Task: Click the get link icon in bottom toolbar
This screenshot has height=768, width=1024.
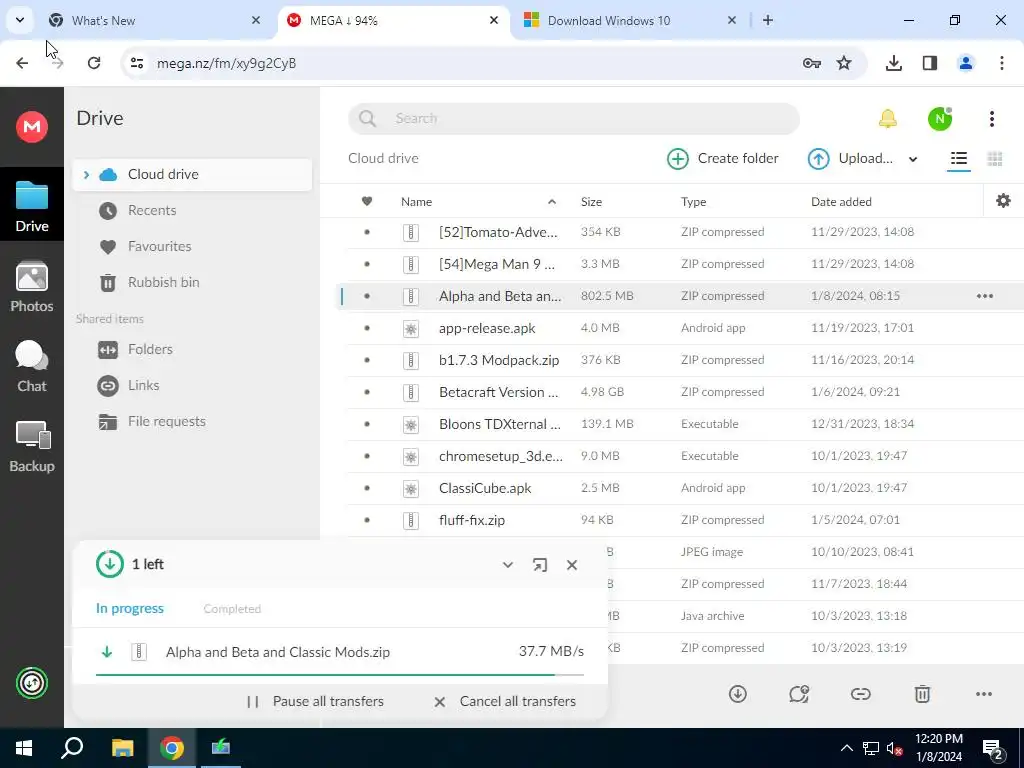Action: 860,694
